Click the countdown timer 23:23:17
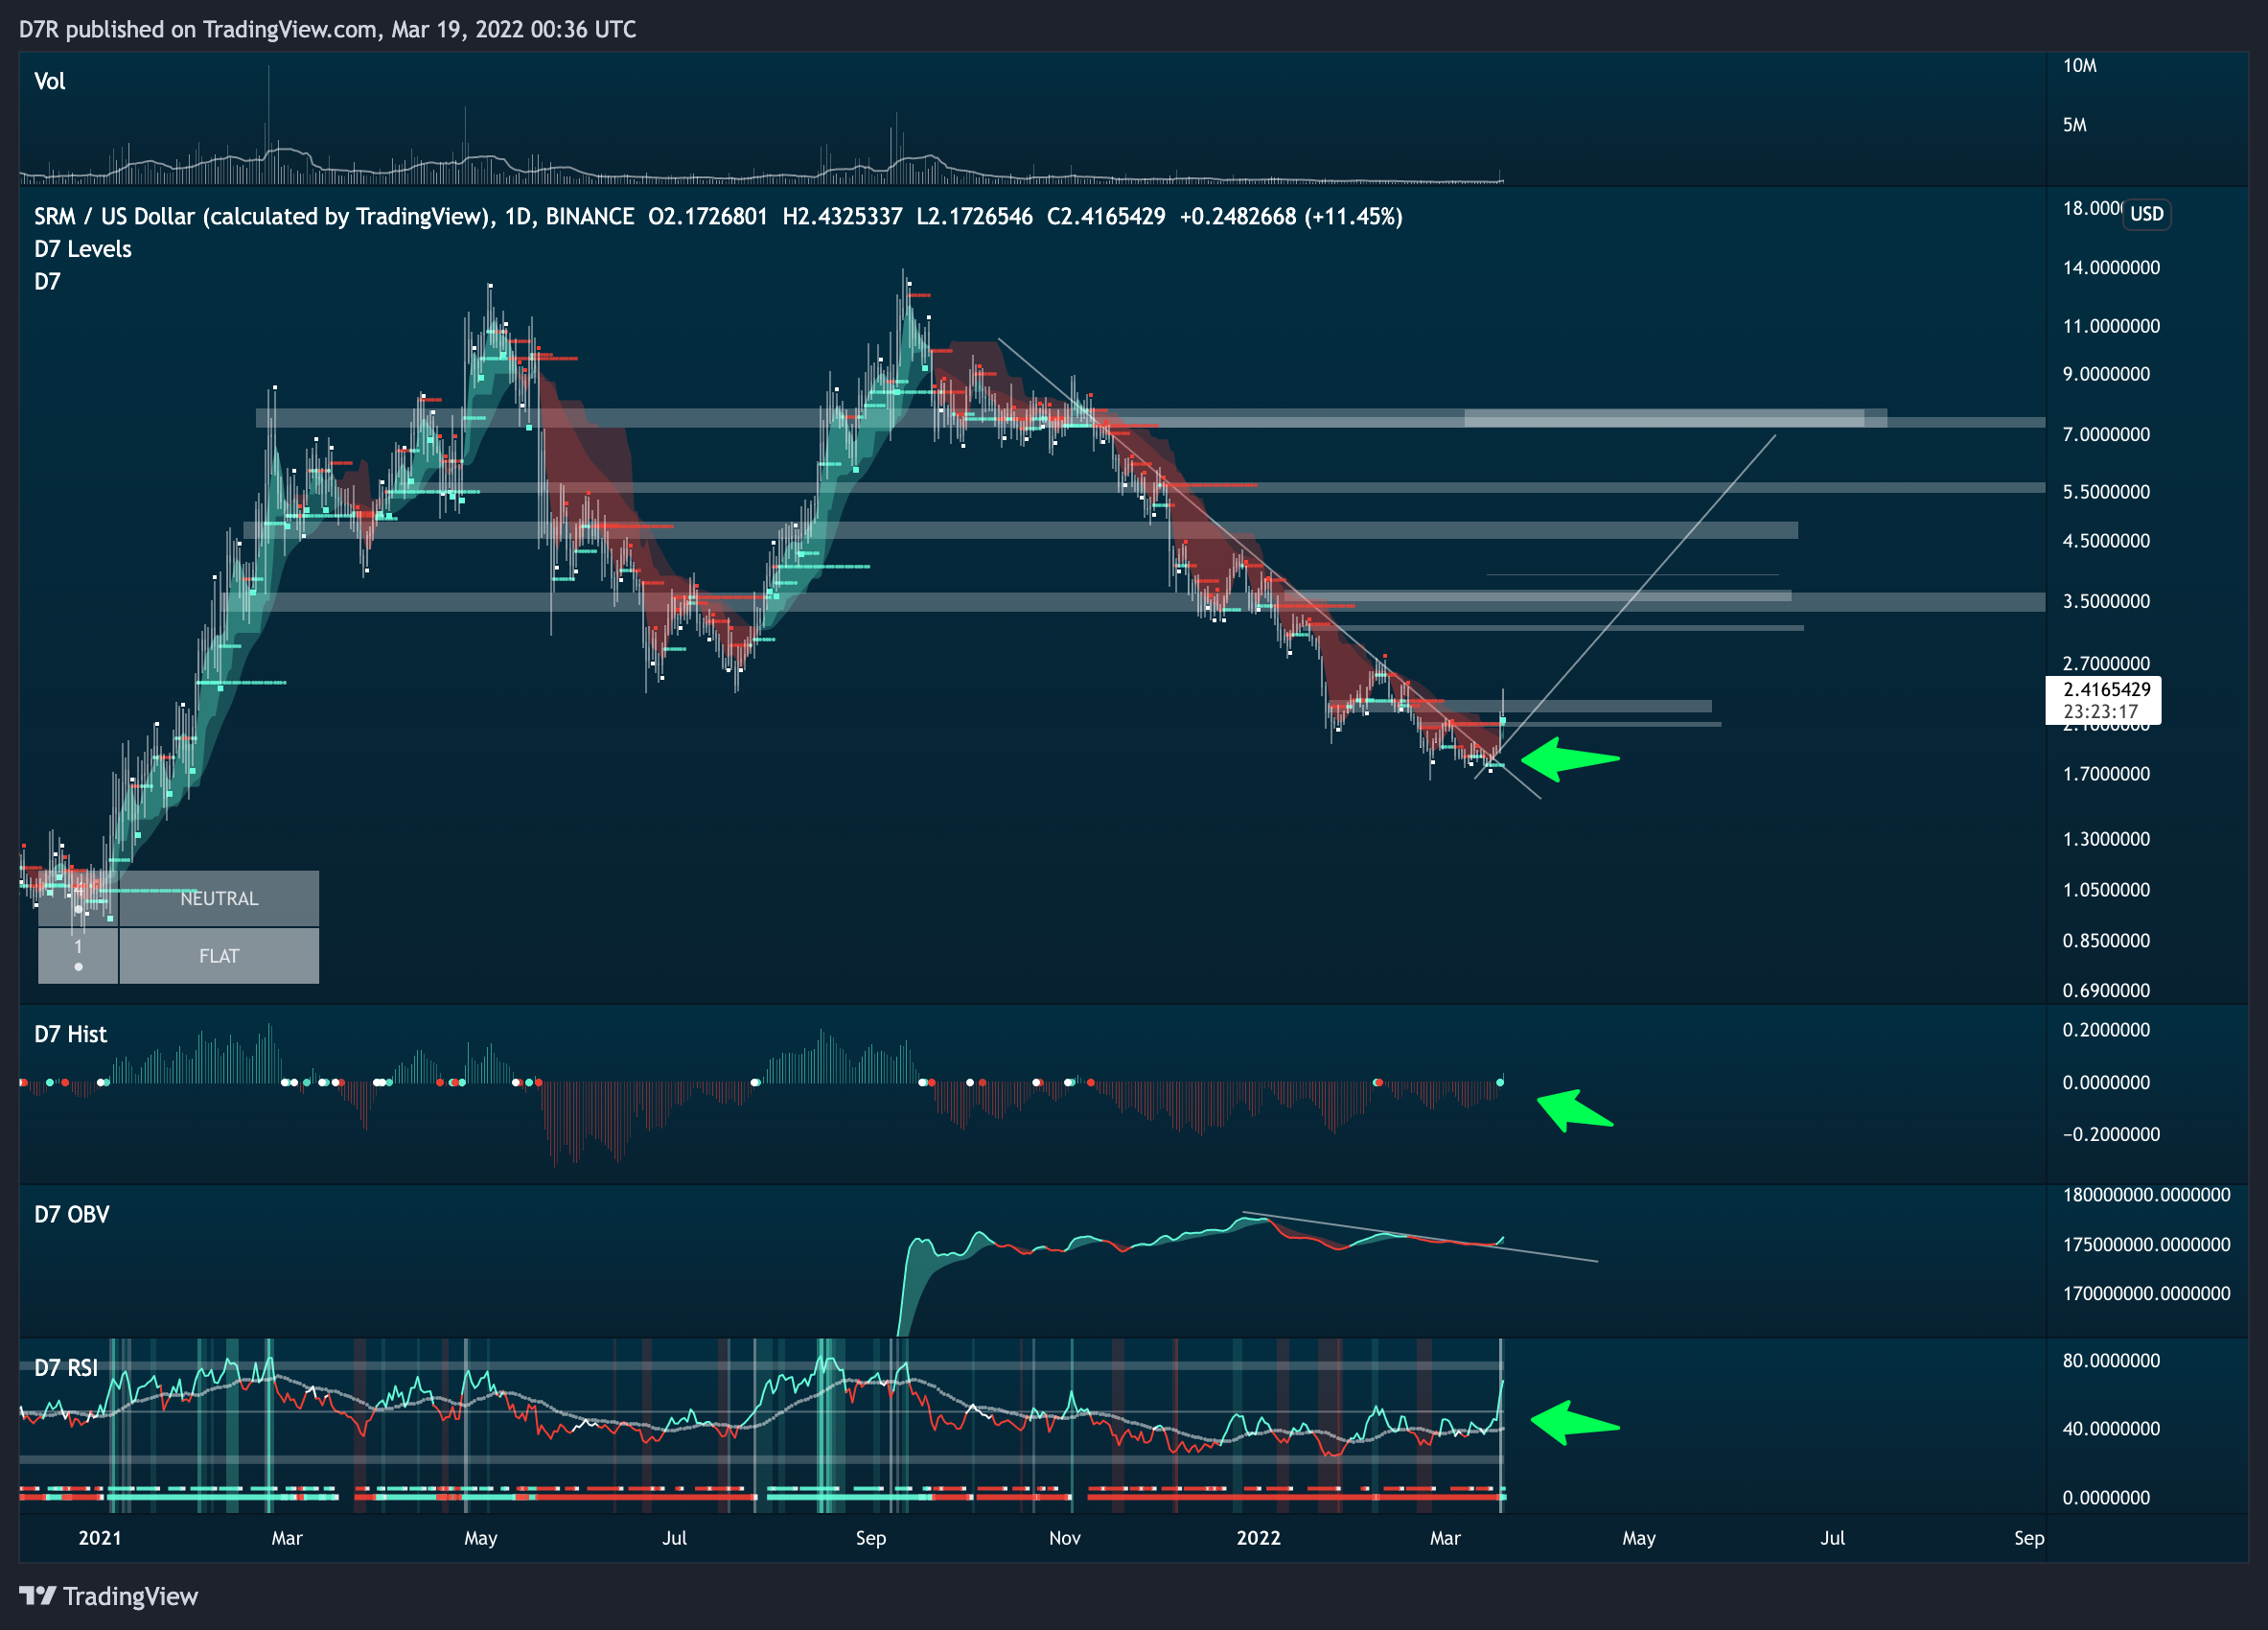 (x=2100, y=712)
